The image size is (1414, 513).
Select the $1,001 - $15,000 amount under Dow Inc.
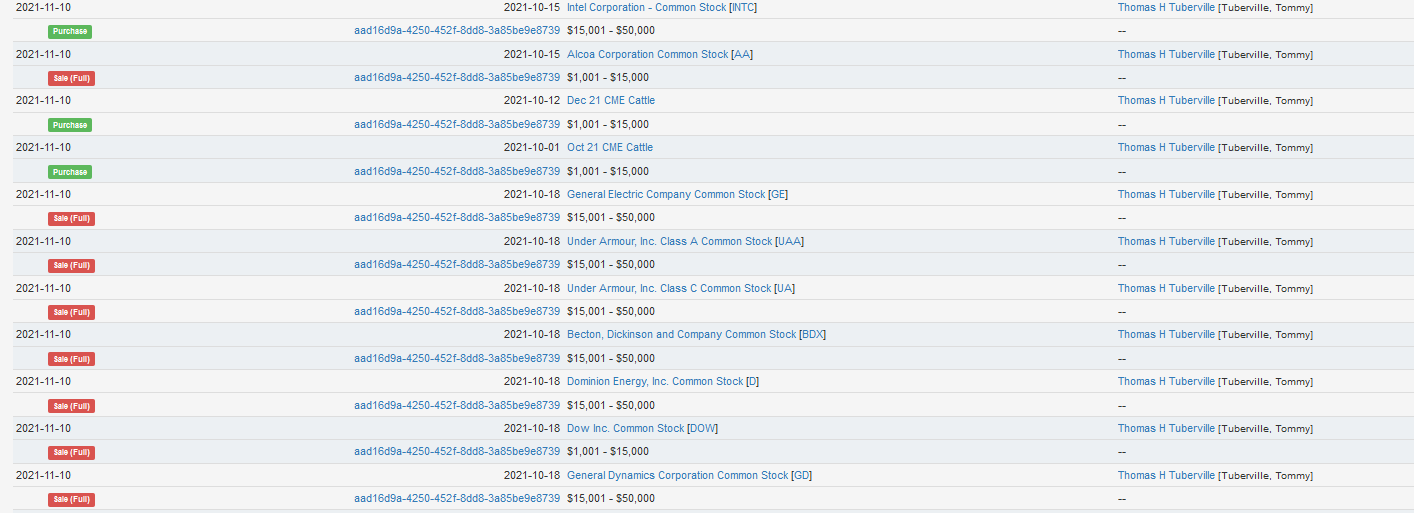click(608, 451)
